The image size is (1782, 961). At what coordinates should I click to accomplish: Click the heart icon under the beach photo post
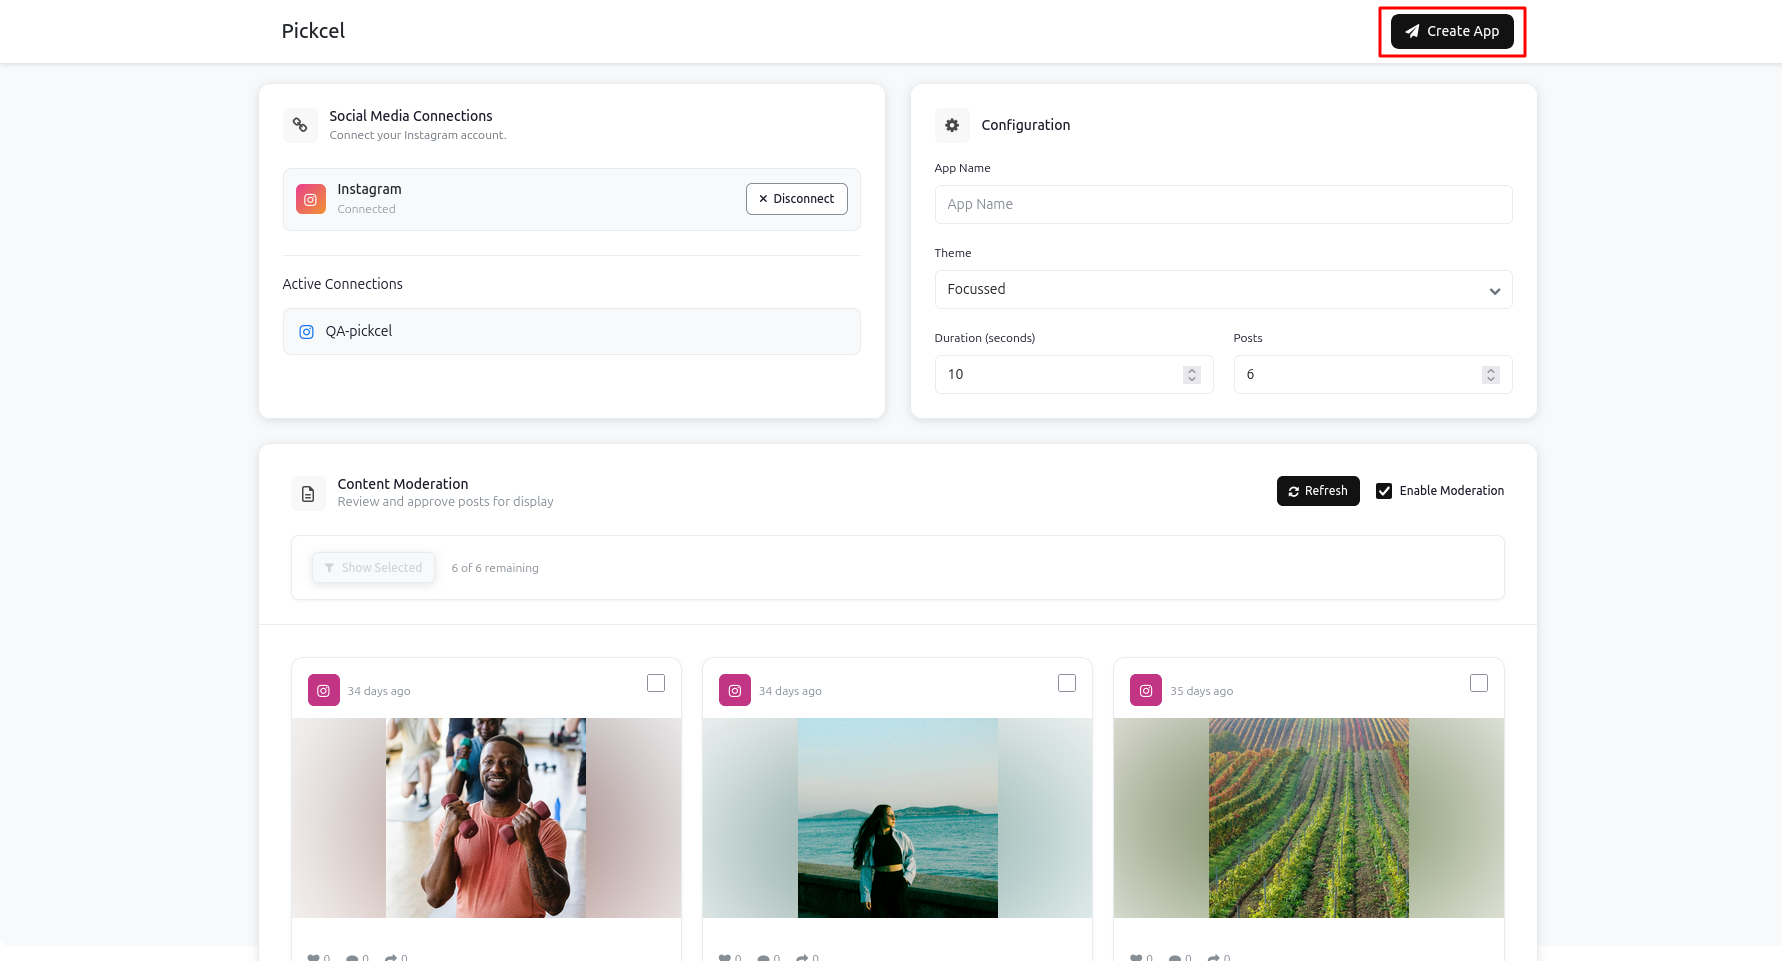click(x=729, y=956)
